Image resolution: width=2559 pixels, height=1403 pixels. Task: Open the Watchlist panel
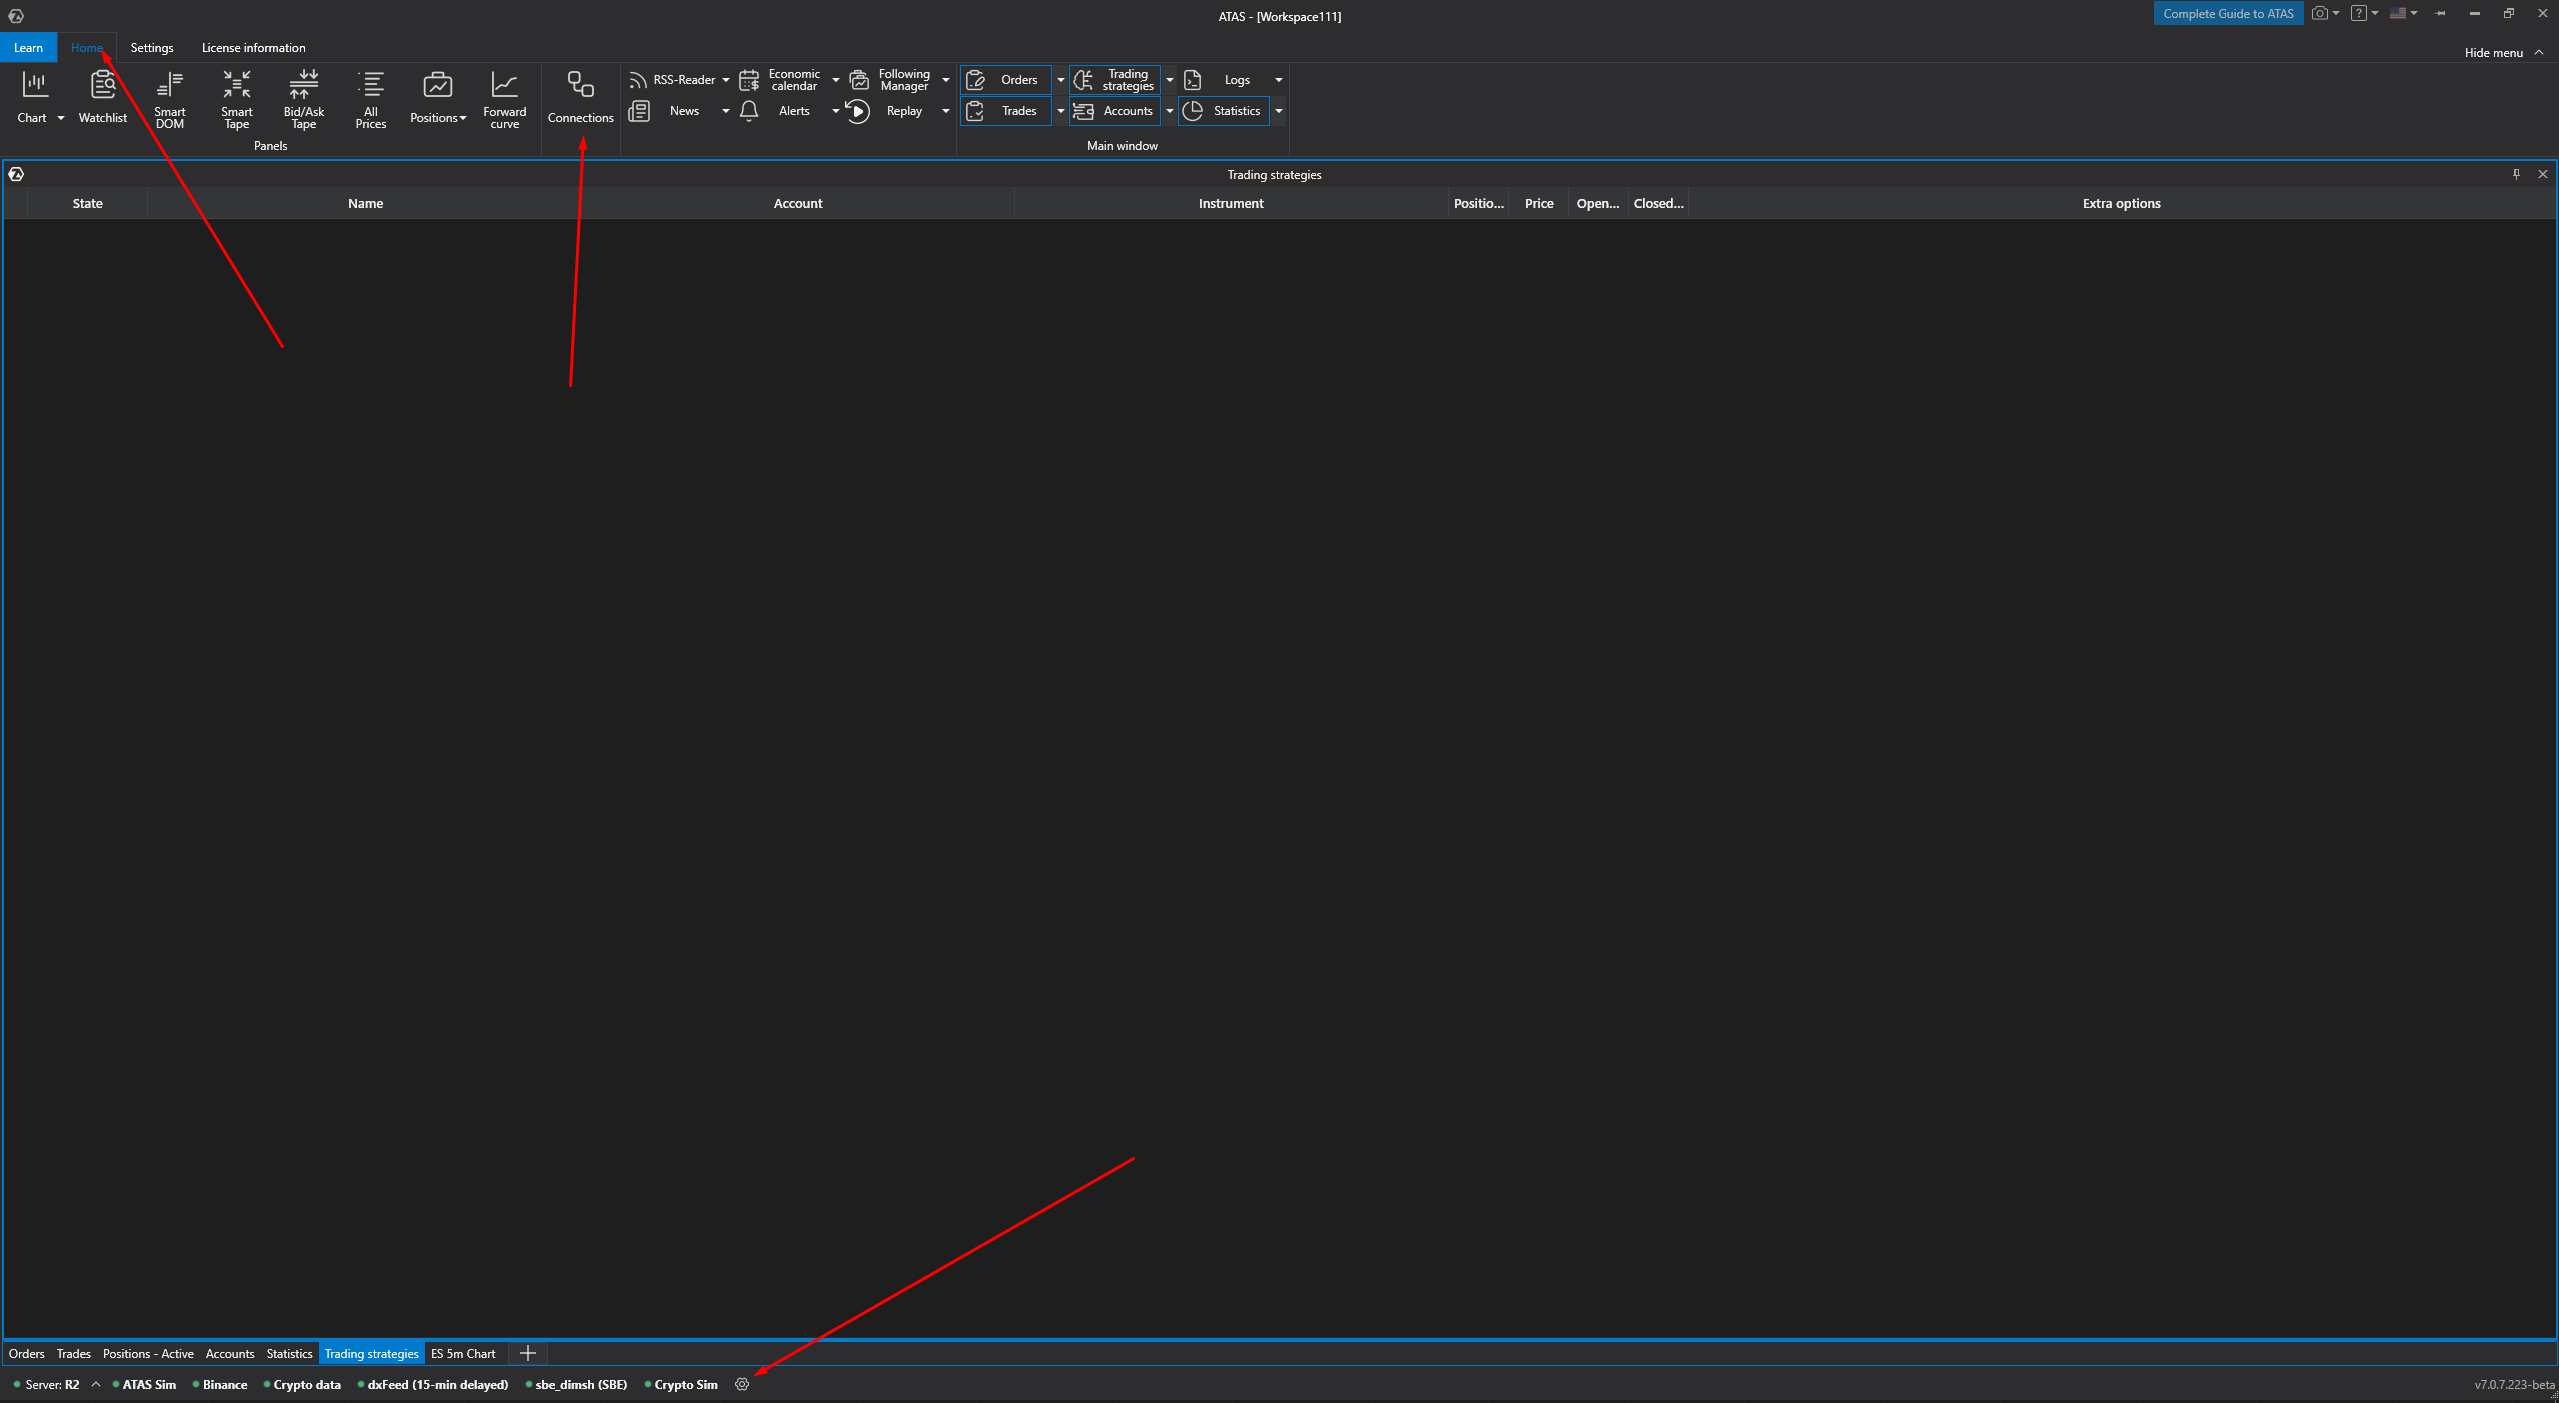pos(102,98)
